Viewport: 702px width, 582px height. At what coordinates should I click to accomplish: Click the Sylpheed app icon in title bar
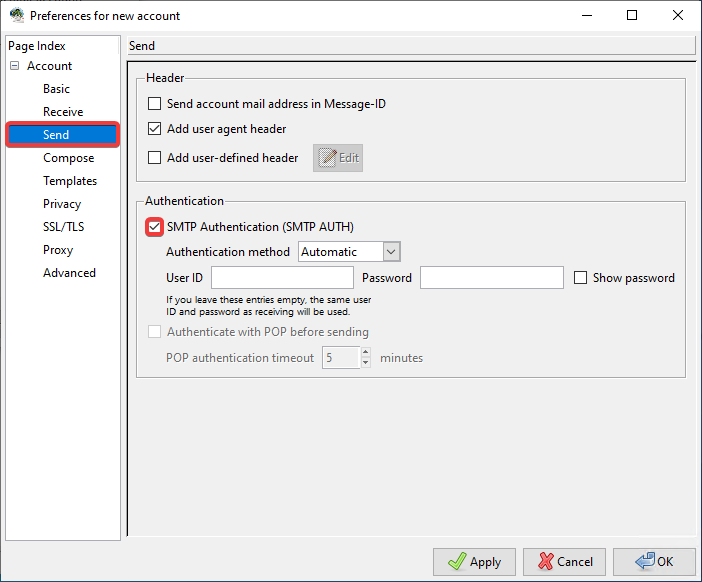click(16, 16)
